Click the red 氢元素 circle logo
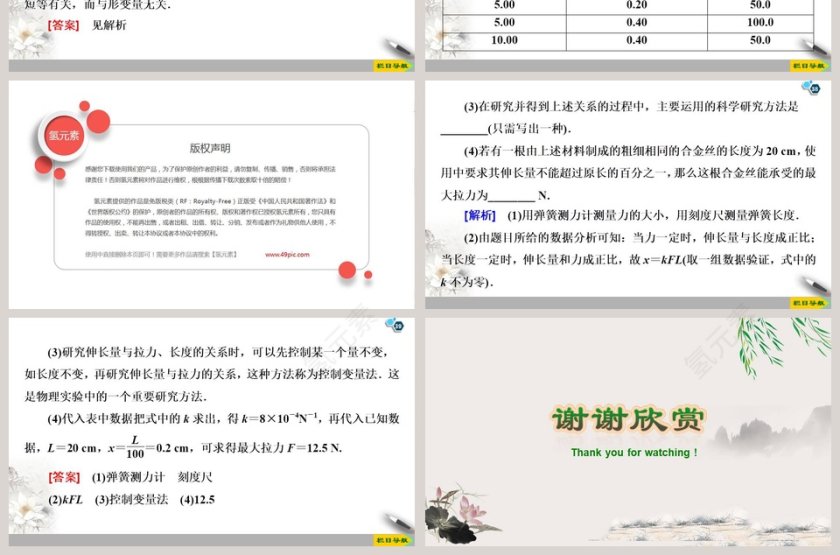 (x=64, y=136)
